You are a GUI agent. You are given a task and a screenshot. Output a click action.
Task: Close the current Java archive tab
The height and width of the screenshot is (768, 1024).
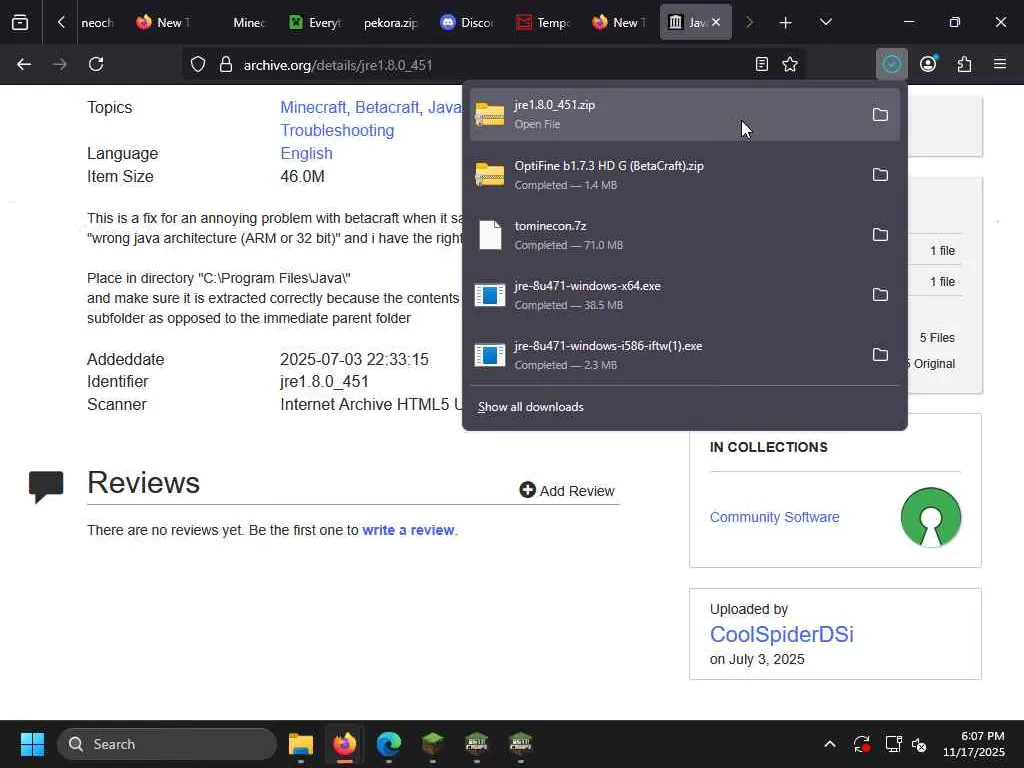click(716, 22)
